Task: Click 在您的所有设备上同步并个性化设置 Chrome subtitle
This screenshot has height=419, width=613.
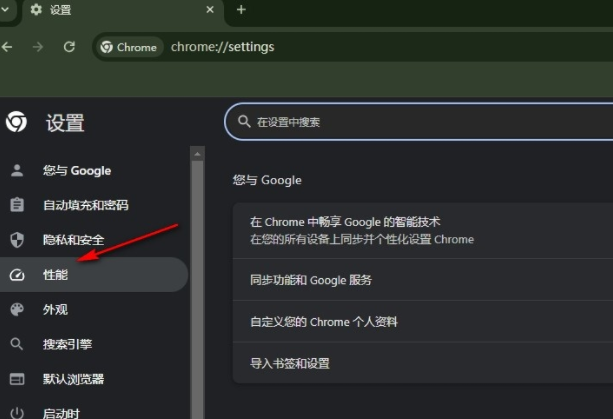Action: 362,239
